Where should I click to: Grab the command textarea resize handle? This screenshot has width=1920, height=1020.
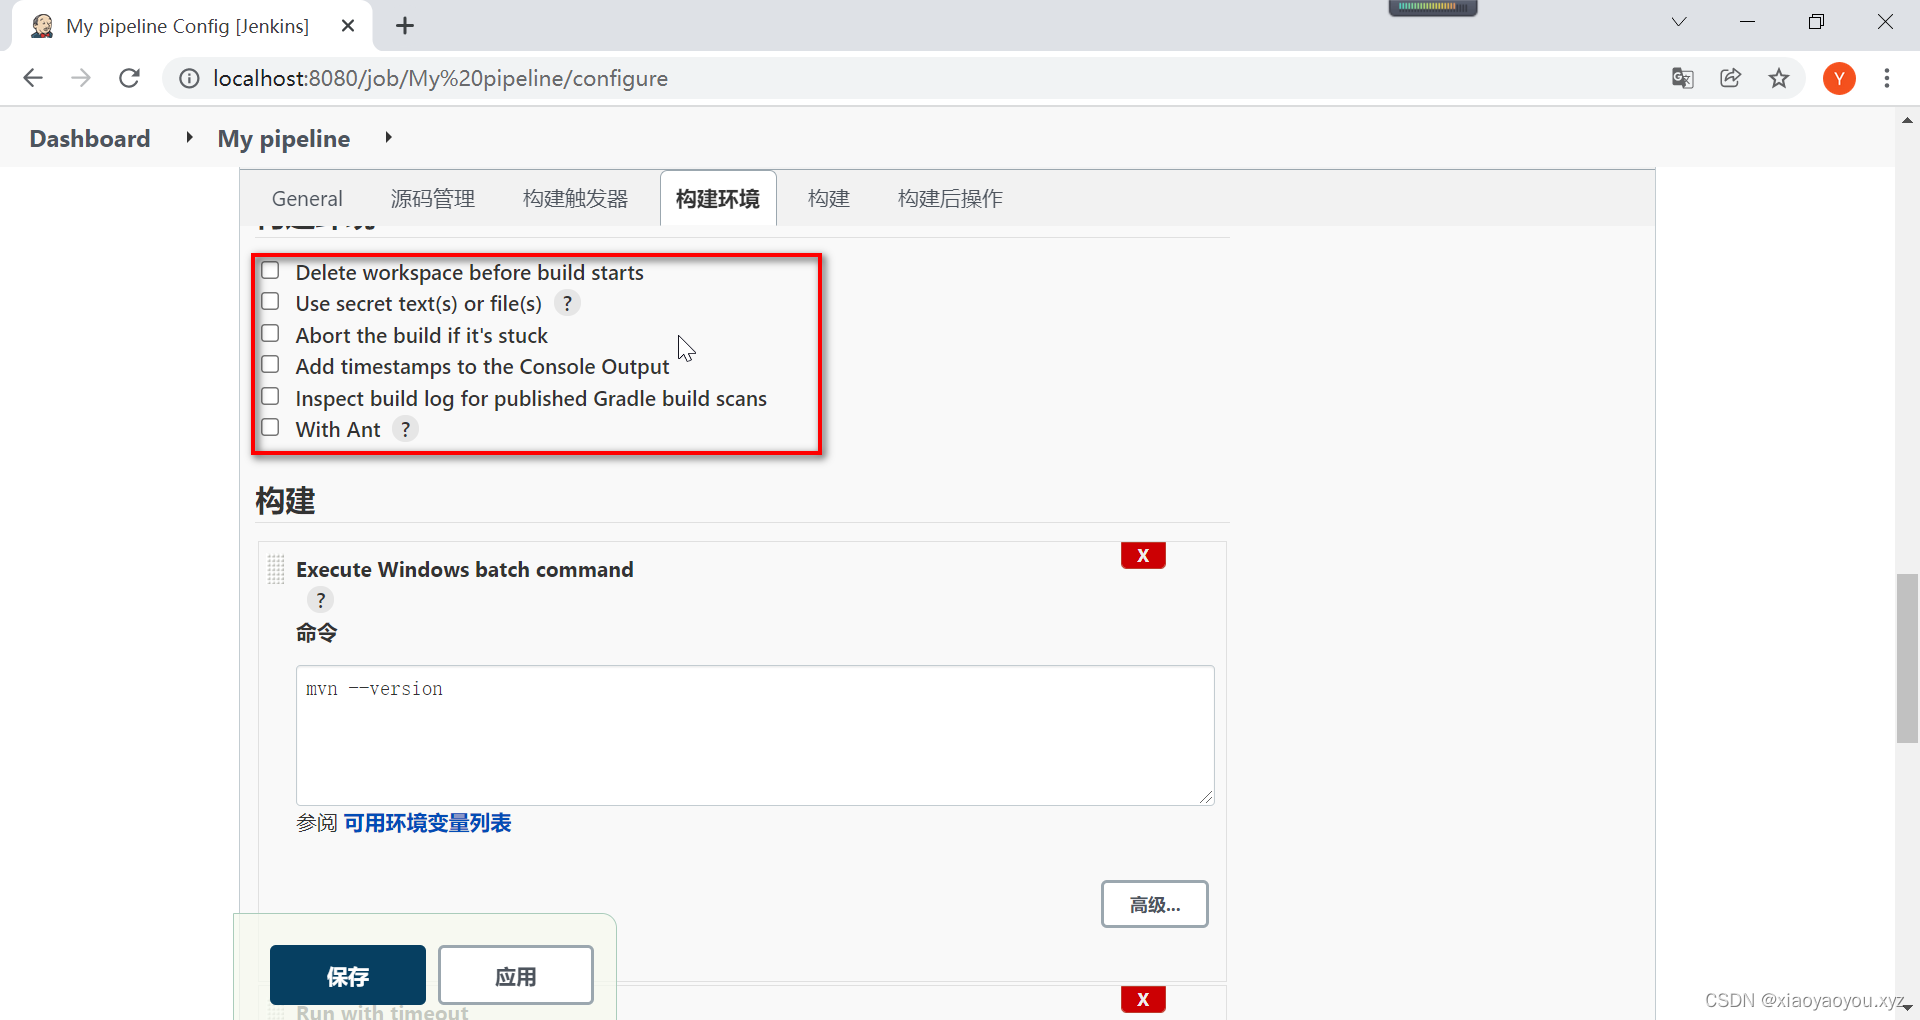click(x=1206, y=797)
